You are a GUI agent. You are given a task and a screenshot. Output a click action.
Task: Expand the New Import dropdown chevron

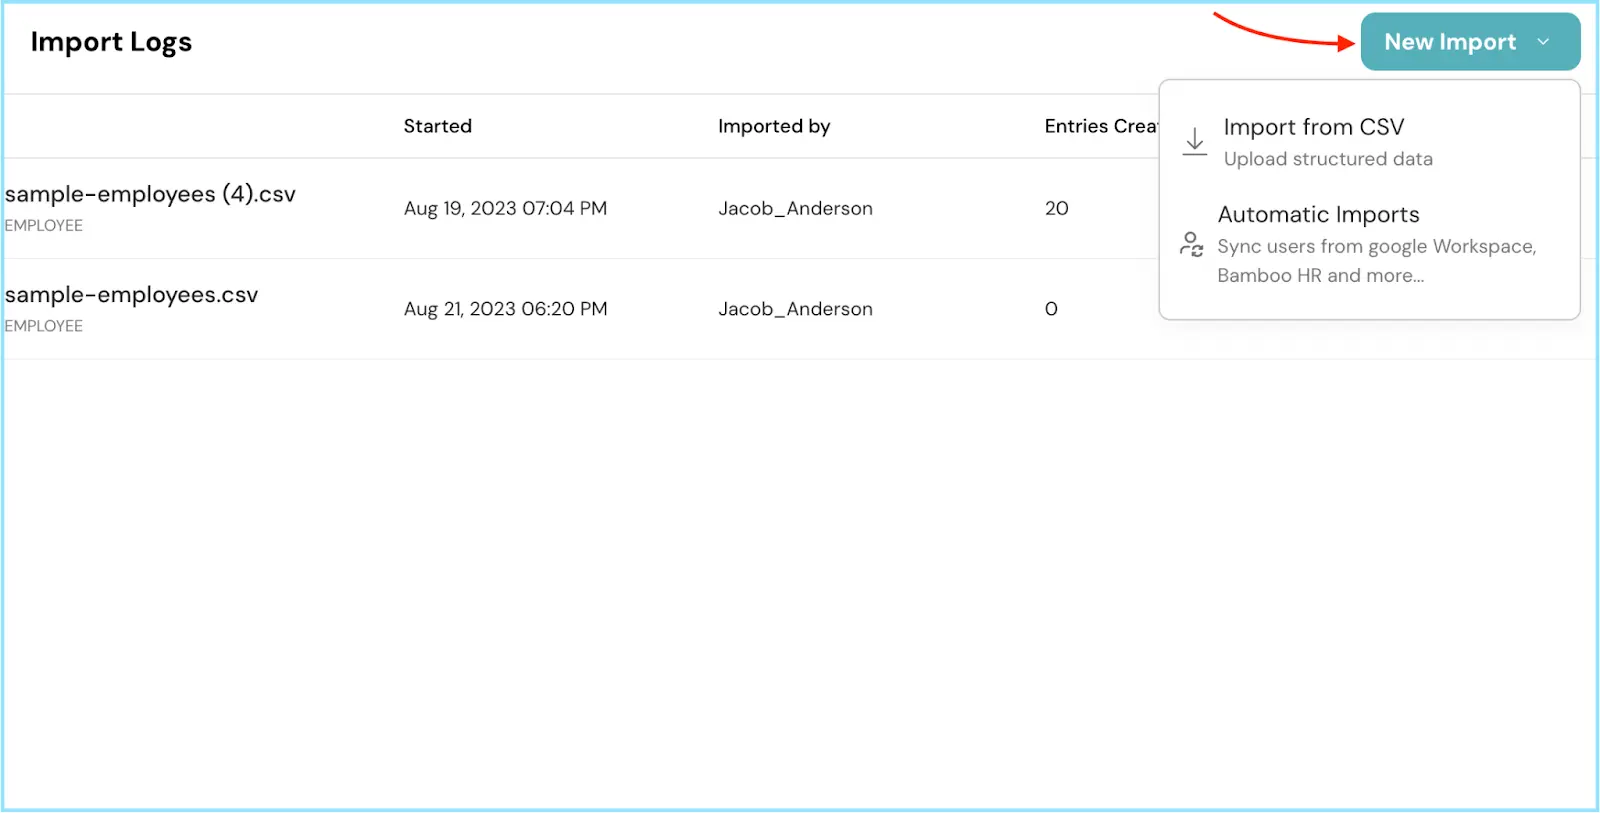coord(1543,42)
